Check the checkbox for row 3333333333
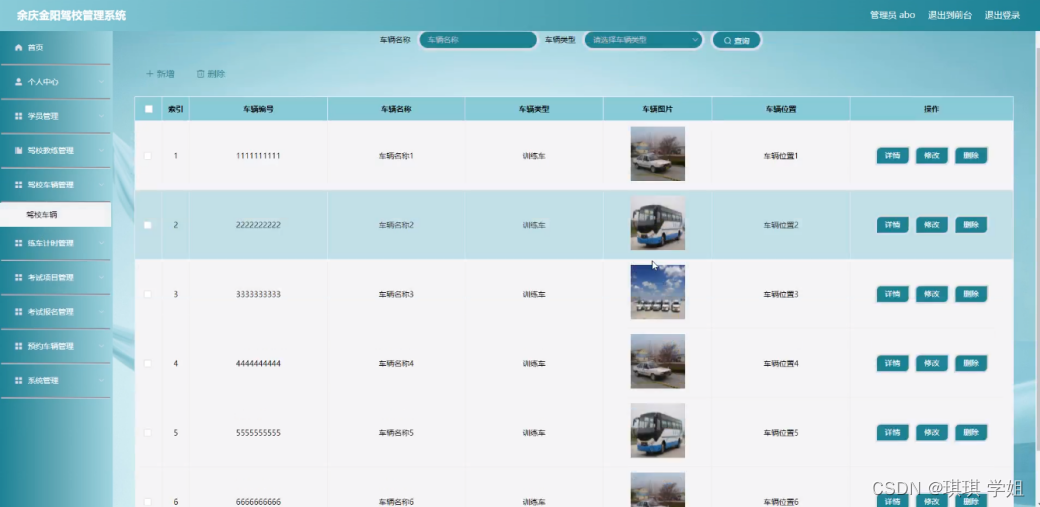Image resolution: width=1040 pixels, height=507 pixels. tap(148, 294)
